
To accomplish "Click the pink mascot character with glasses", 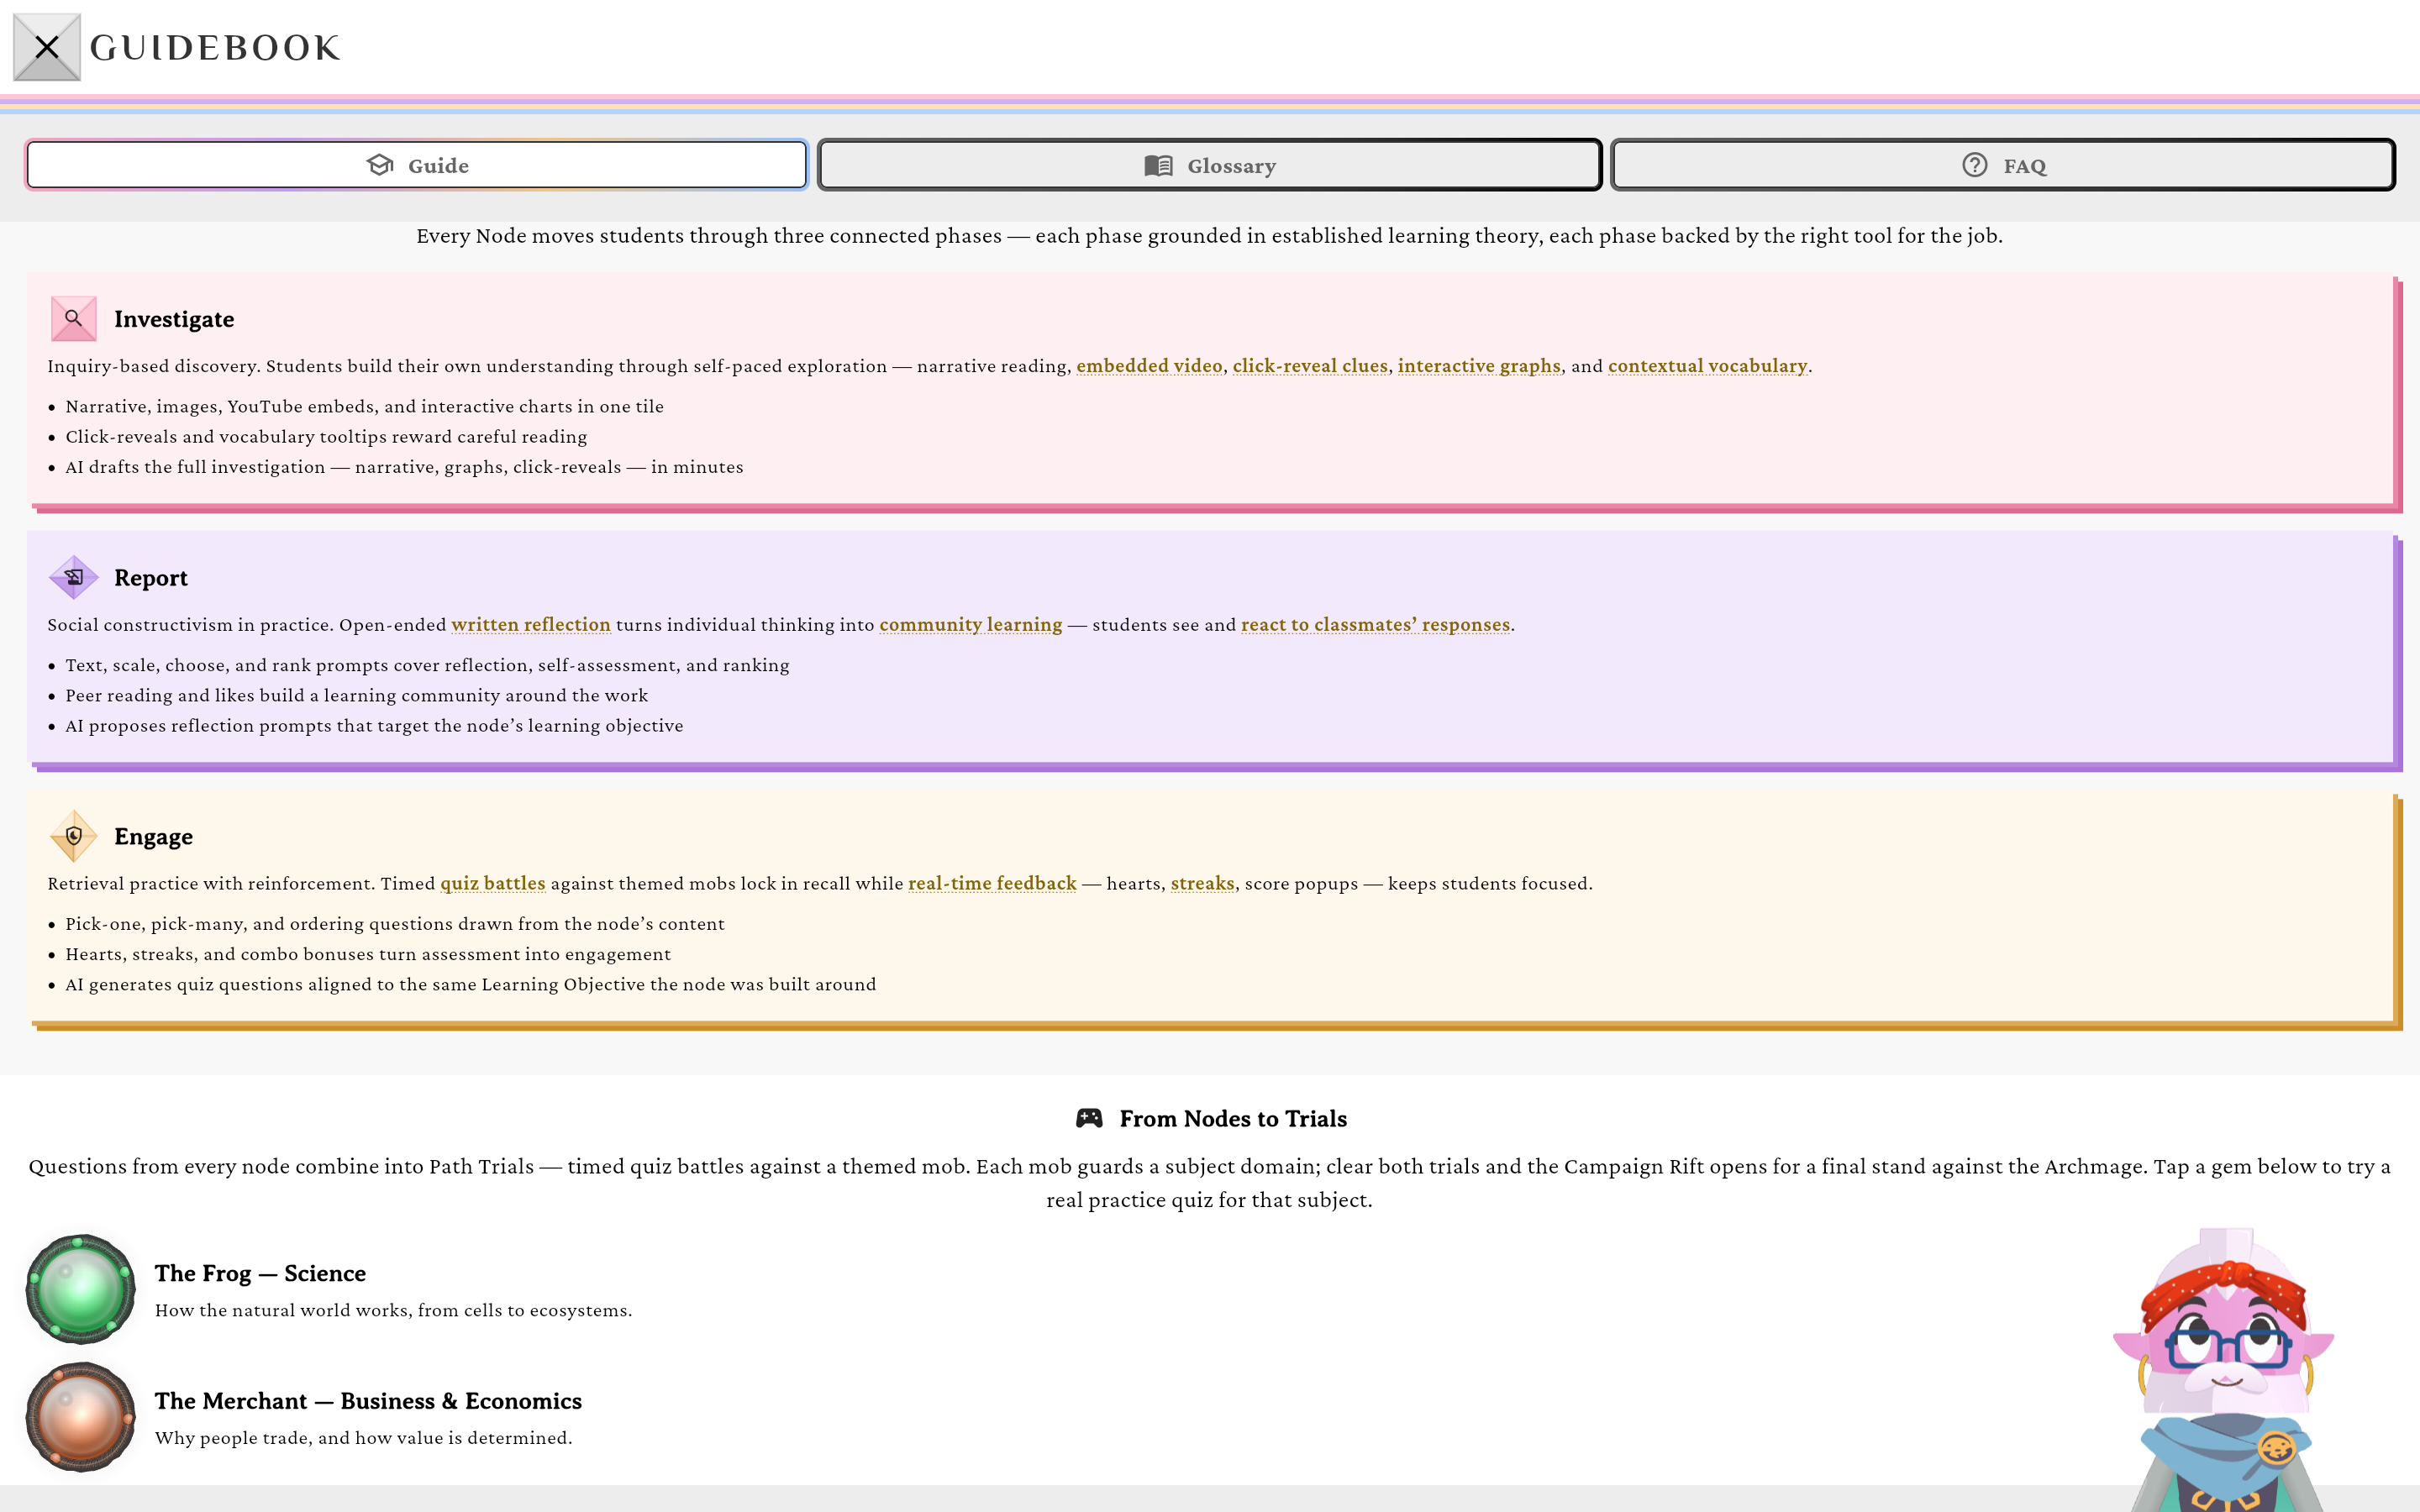I will 2224,1370.
